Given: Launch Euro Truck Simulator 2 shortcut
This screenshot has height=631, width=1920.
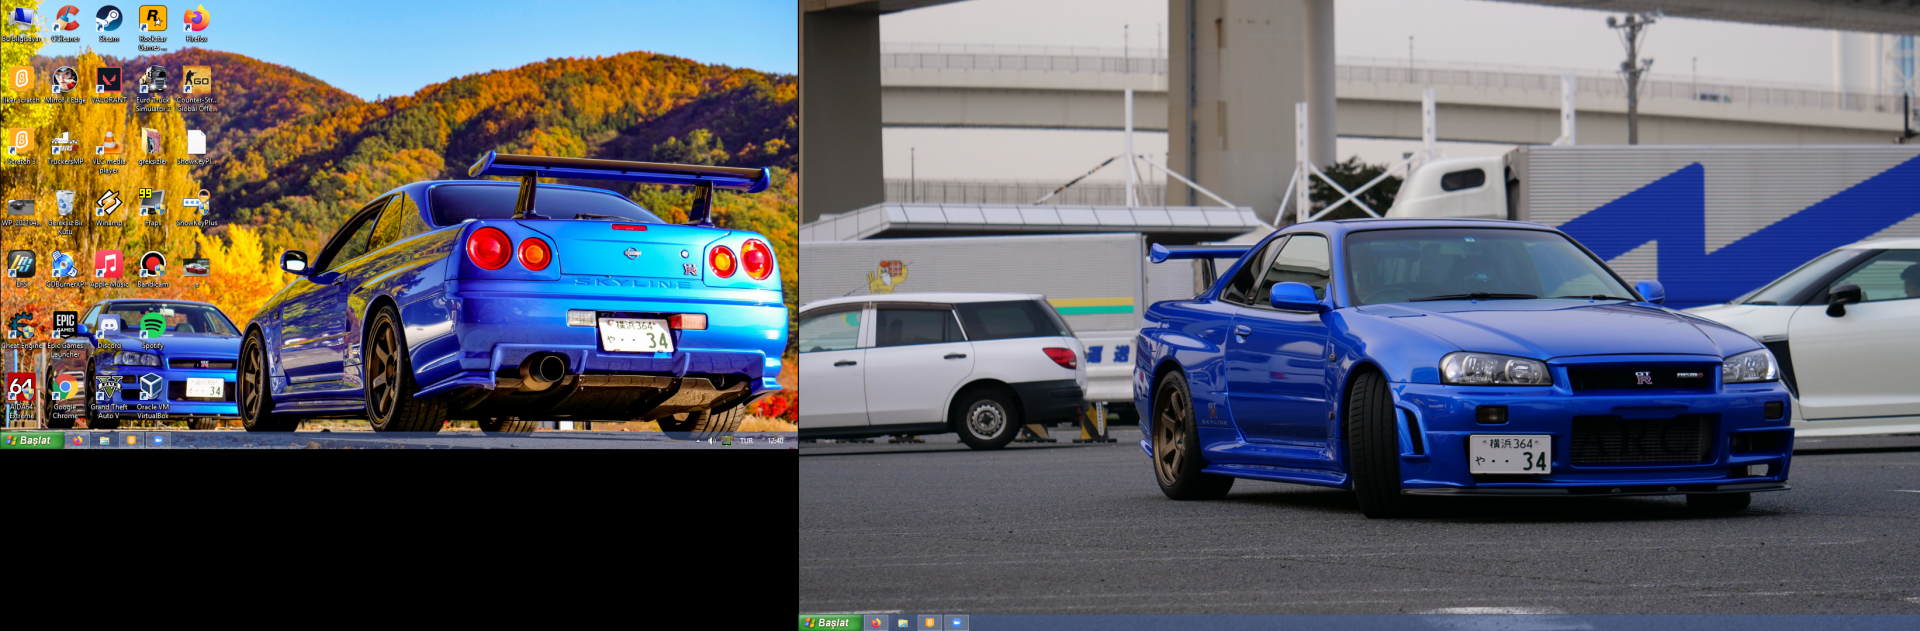Looking at the screenshot, I should tap(152, 89).
